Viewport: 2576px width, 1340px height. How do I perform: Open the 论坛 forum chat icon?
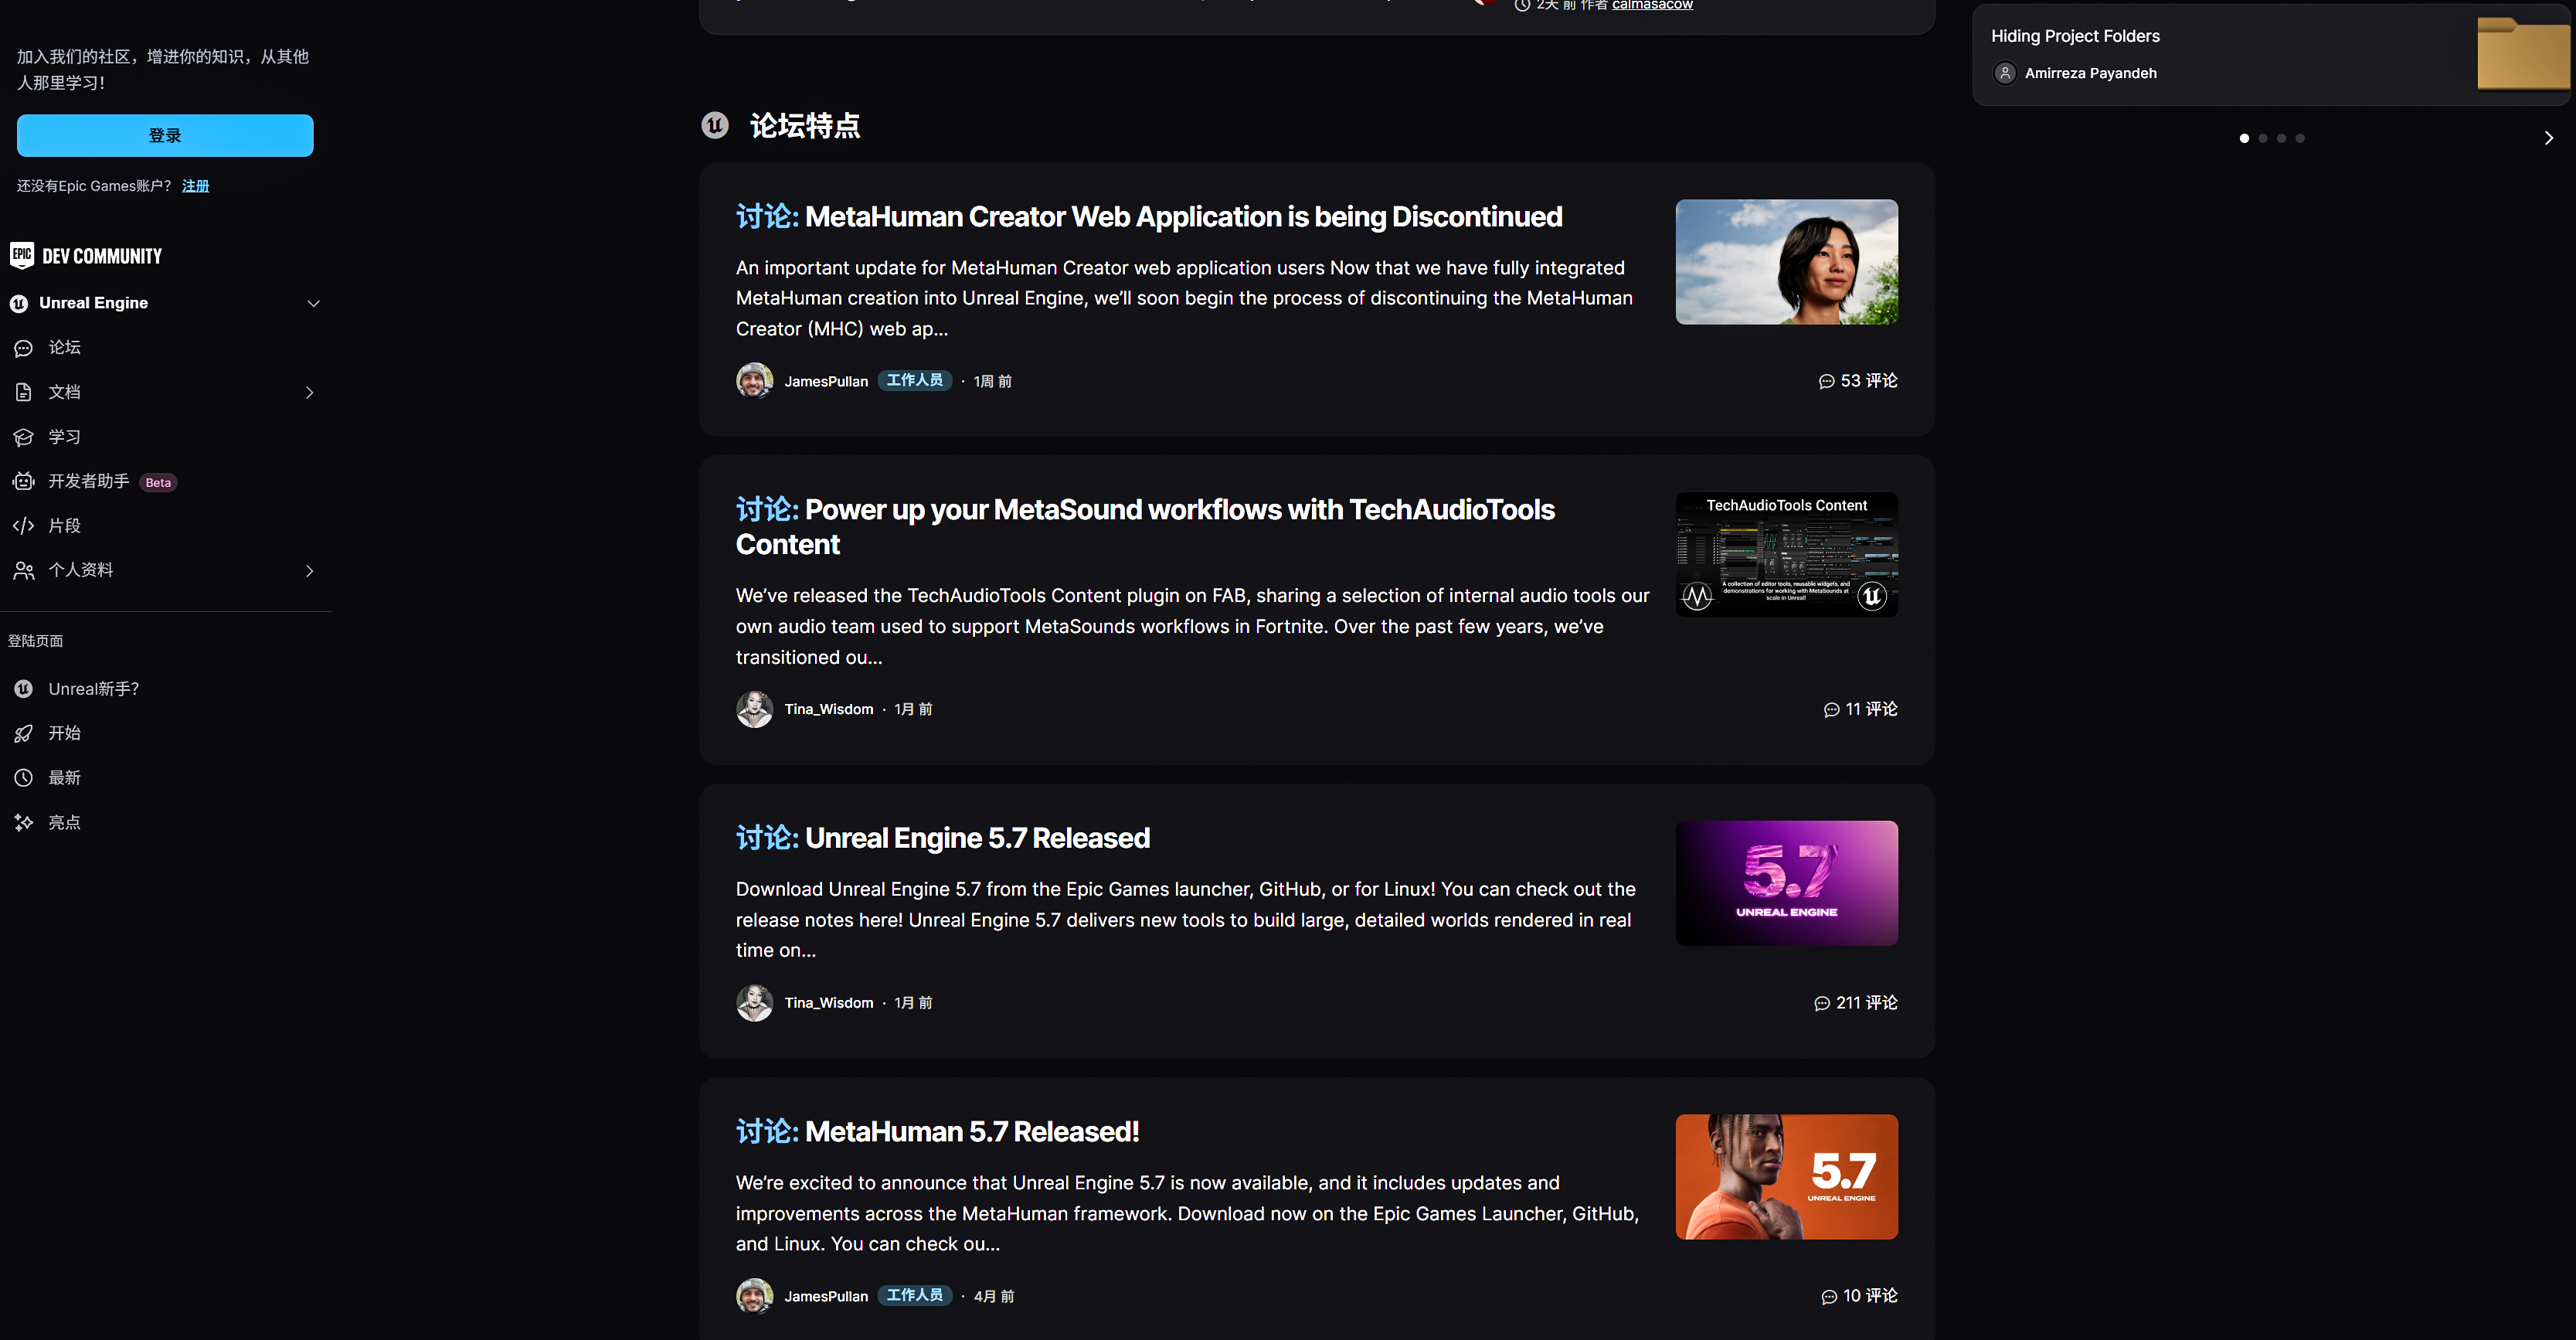point(23,348)
